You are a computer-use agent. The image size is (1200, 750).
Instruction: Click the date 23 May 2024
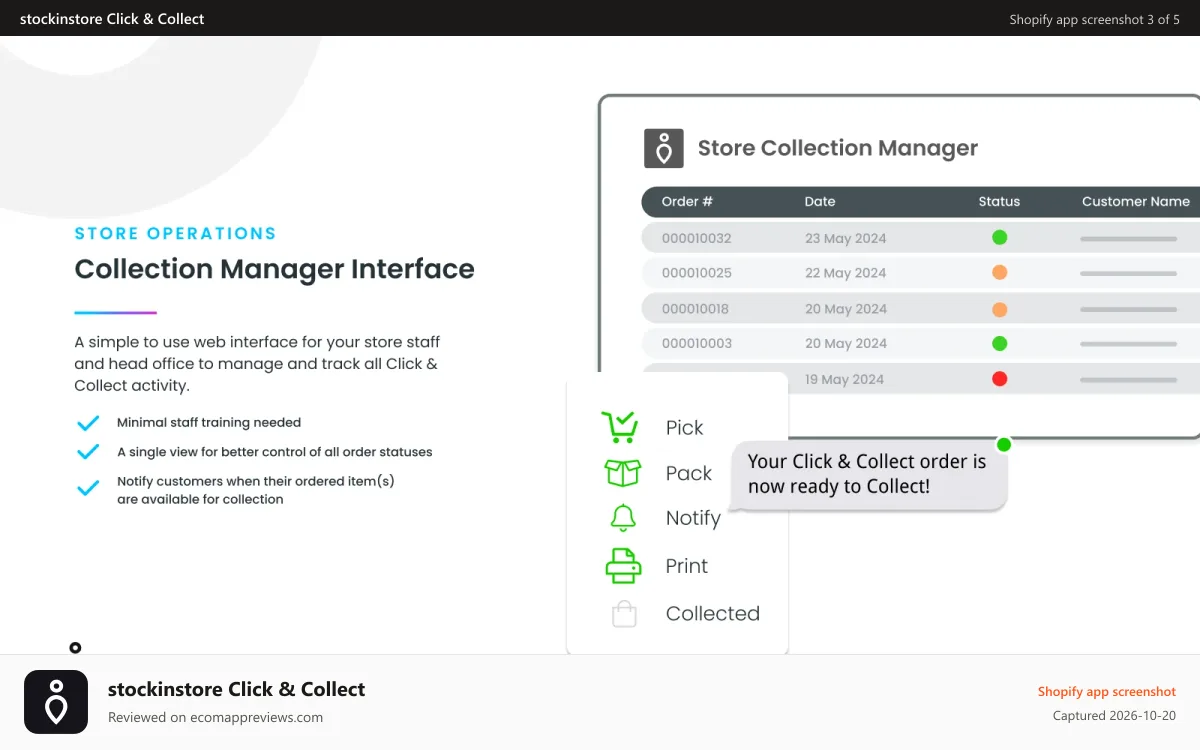click(x=846, y=238)
